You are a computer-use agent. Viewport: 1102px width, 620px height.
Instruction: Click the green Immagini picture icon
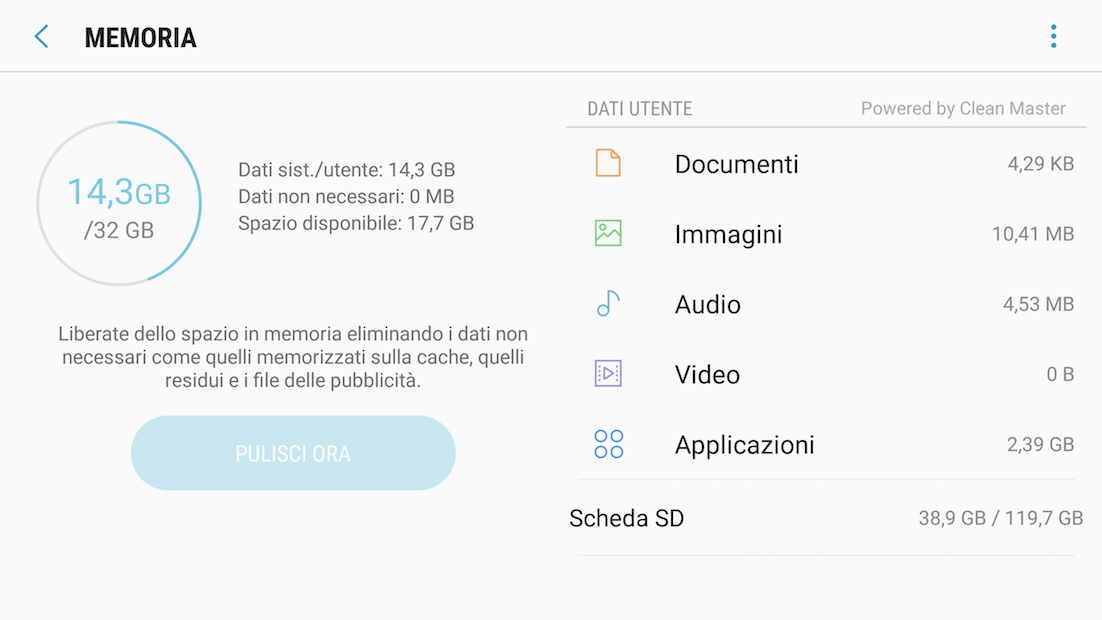point(608,233)
